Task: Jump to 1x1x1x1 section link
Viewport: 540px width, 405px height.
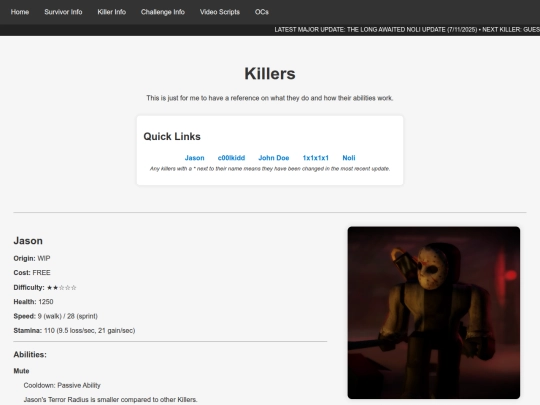Action: (x=316, y=158)
